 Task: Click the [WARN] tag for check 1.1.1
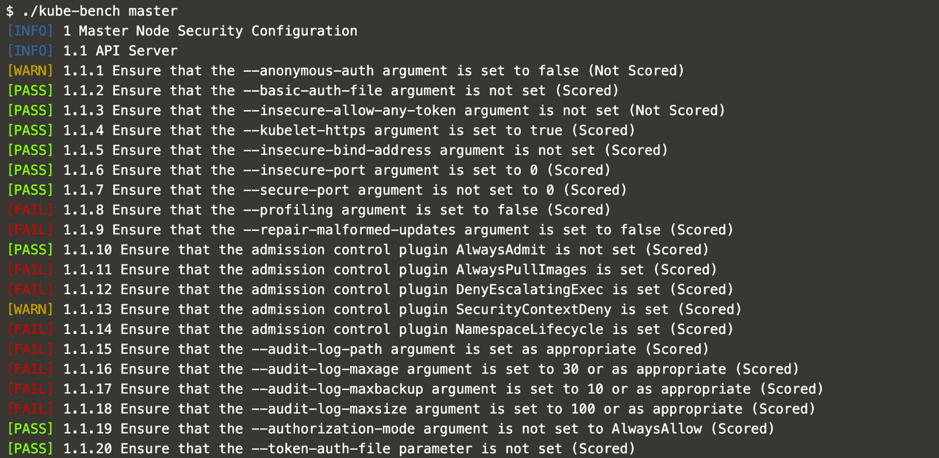pos(30,71)
